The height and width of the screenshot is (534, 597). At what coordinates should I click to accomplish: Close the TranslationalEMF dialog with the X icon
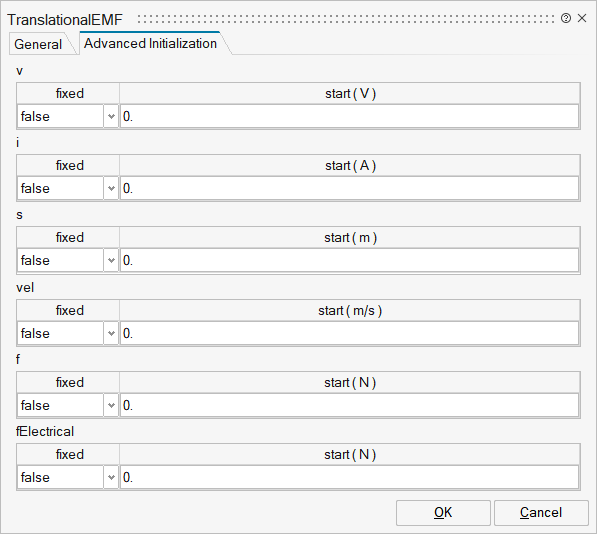582,18
